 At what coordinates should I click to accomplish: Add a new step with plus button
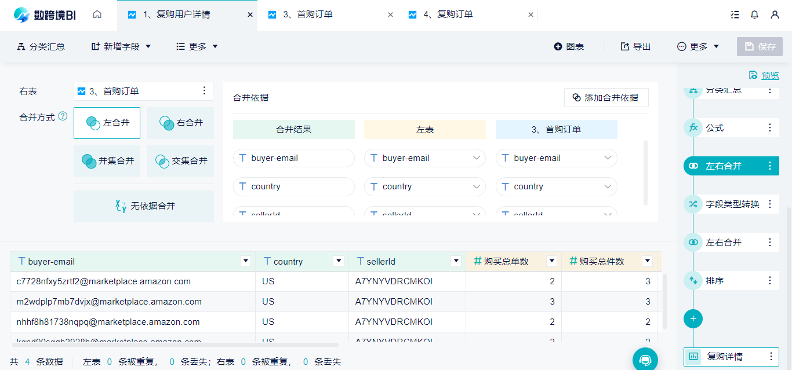[693, 319]
